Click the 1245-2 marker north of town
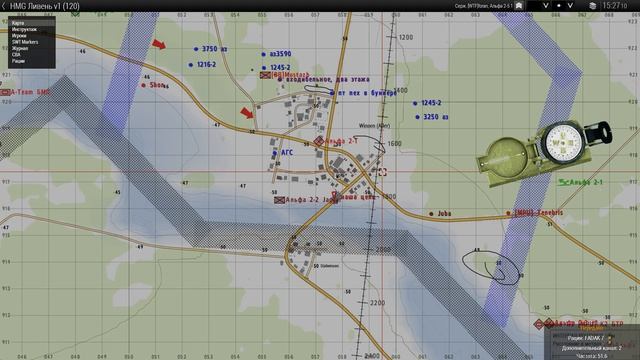This screenshot has height=360, width=640. tap(264, 68)
